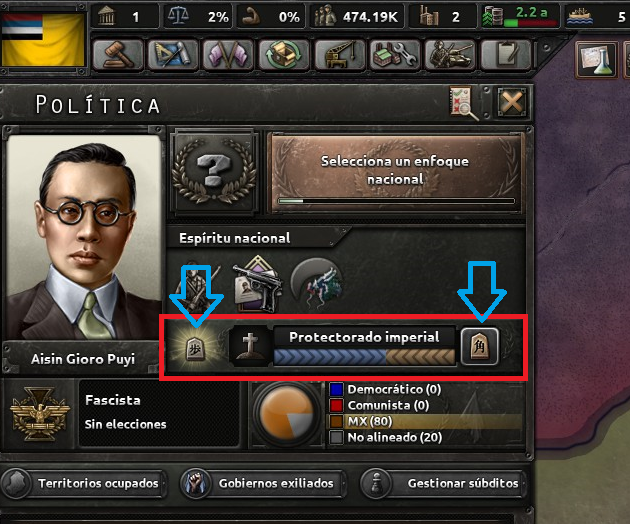The image size is (630, 524).
Task: Click Gestionar súbditos button
Action: pos(444,483)
